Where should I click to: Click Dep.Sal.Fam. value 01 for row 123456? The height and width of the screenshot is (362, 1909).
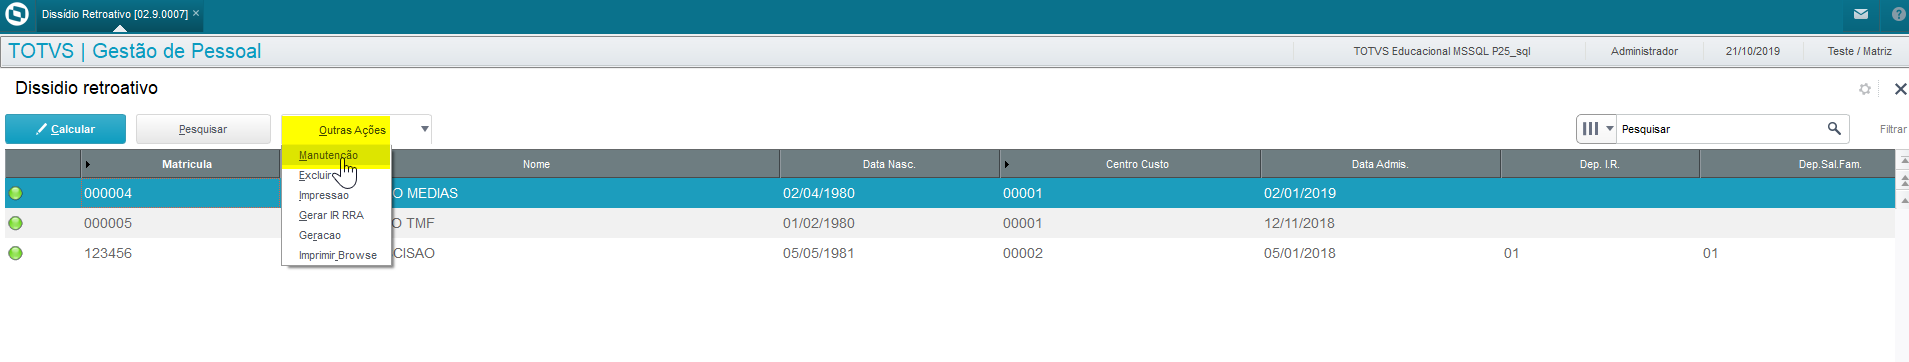tap(1710, 253)
